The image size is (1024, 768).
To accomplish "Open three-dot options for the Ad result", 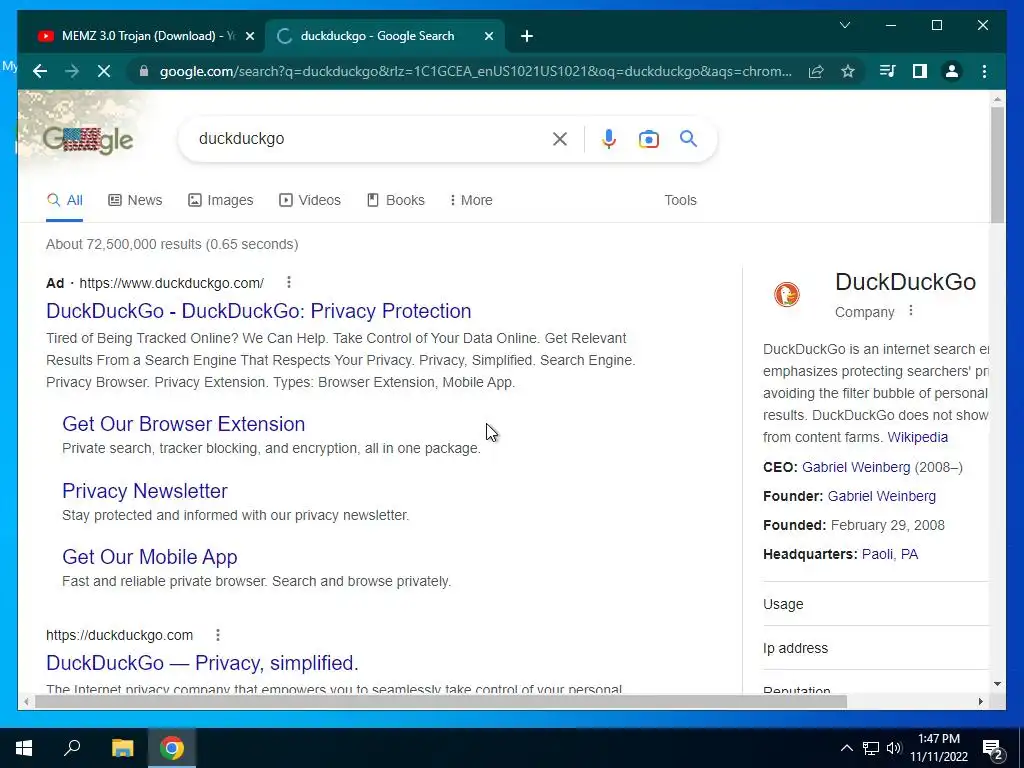I will point(289,282).
